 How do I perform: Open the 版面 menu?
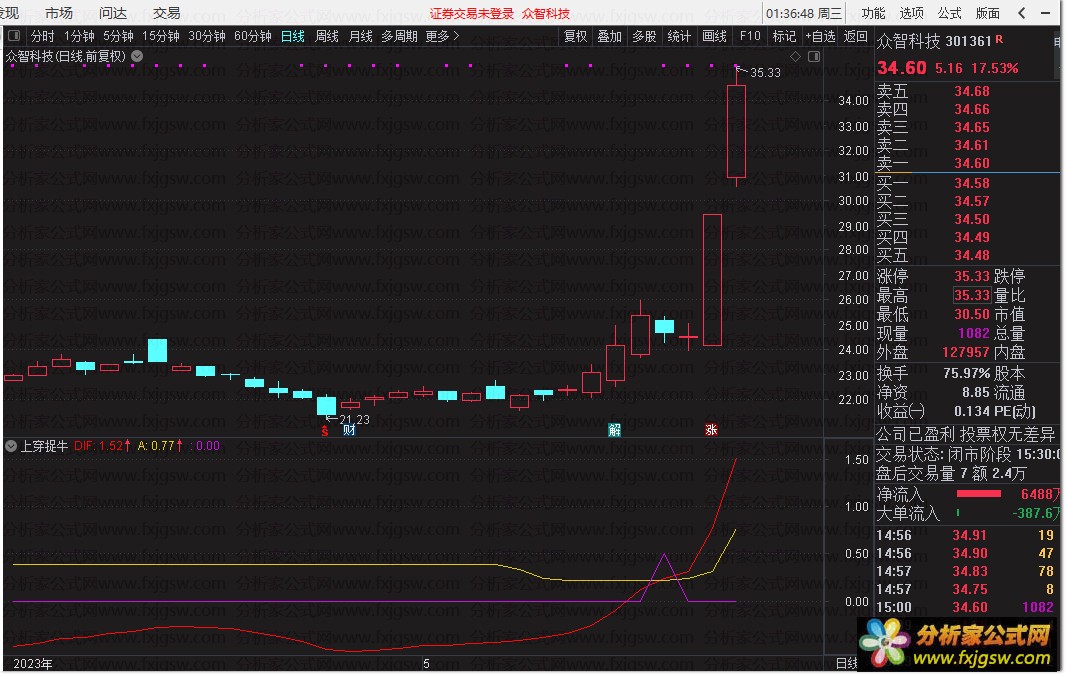(x=987, y=13)
